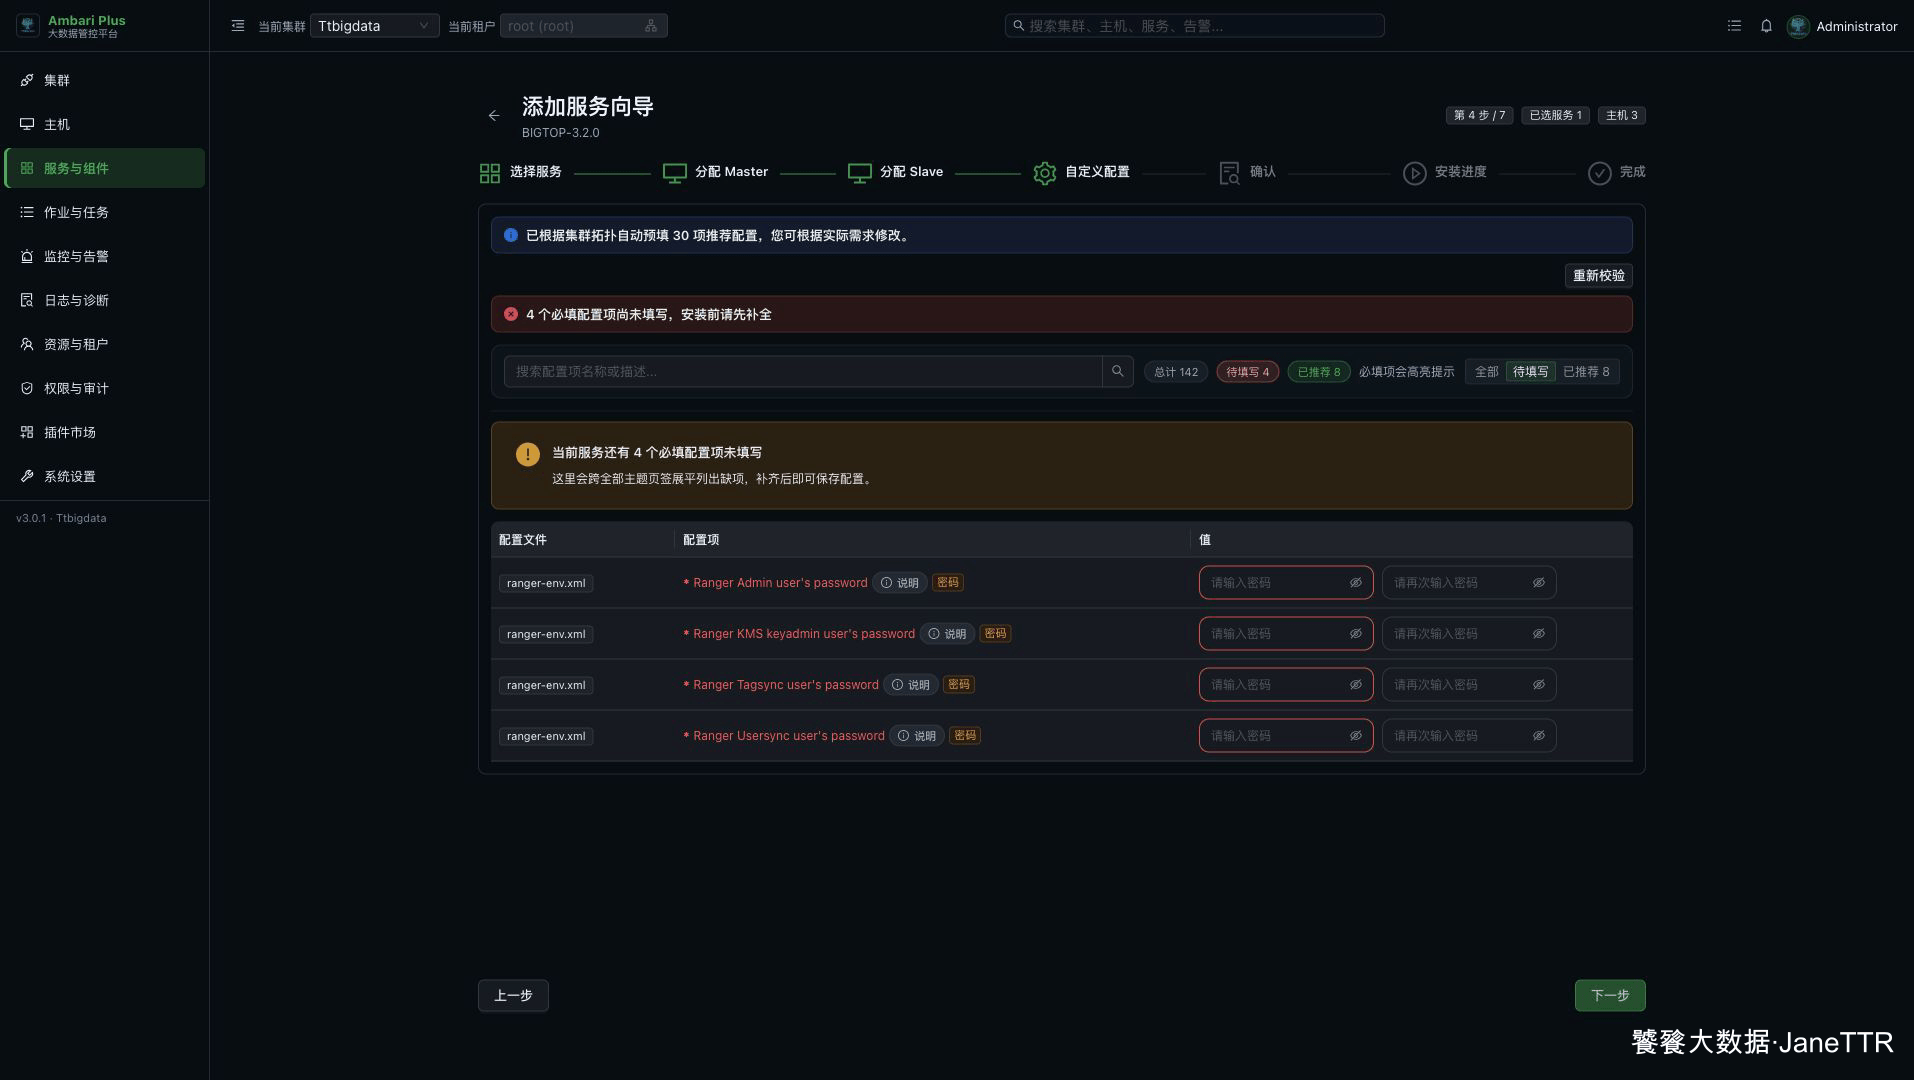
Task: Click the 主机 3 badge
Action: tap(1621, 116)
